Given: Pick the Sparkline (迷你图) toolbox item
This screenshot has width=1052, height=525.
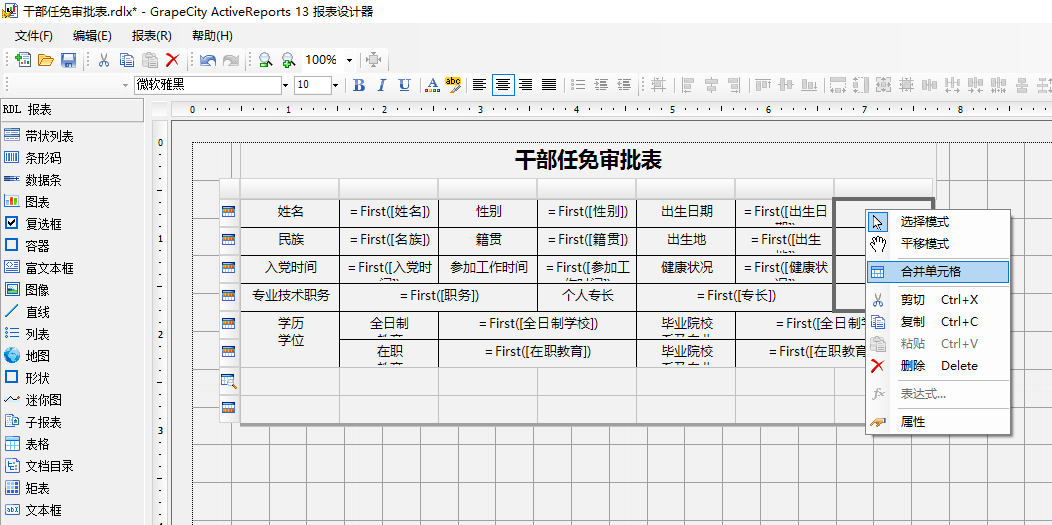Looking at the screenshot, I should [x=43, y=400].
